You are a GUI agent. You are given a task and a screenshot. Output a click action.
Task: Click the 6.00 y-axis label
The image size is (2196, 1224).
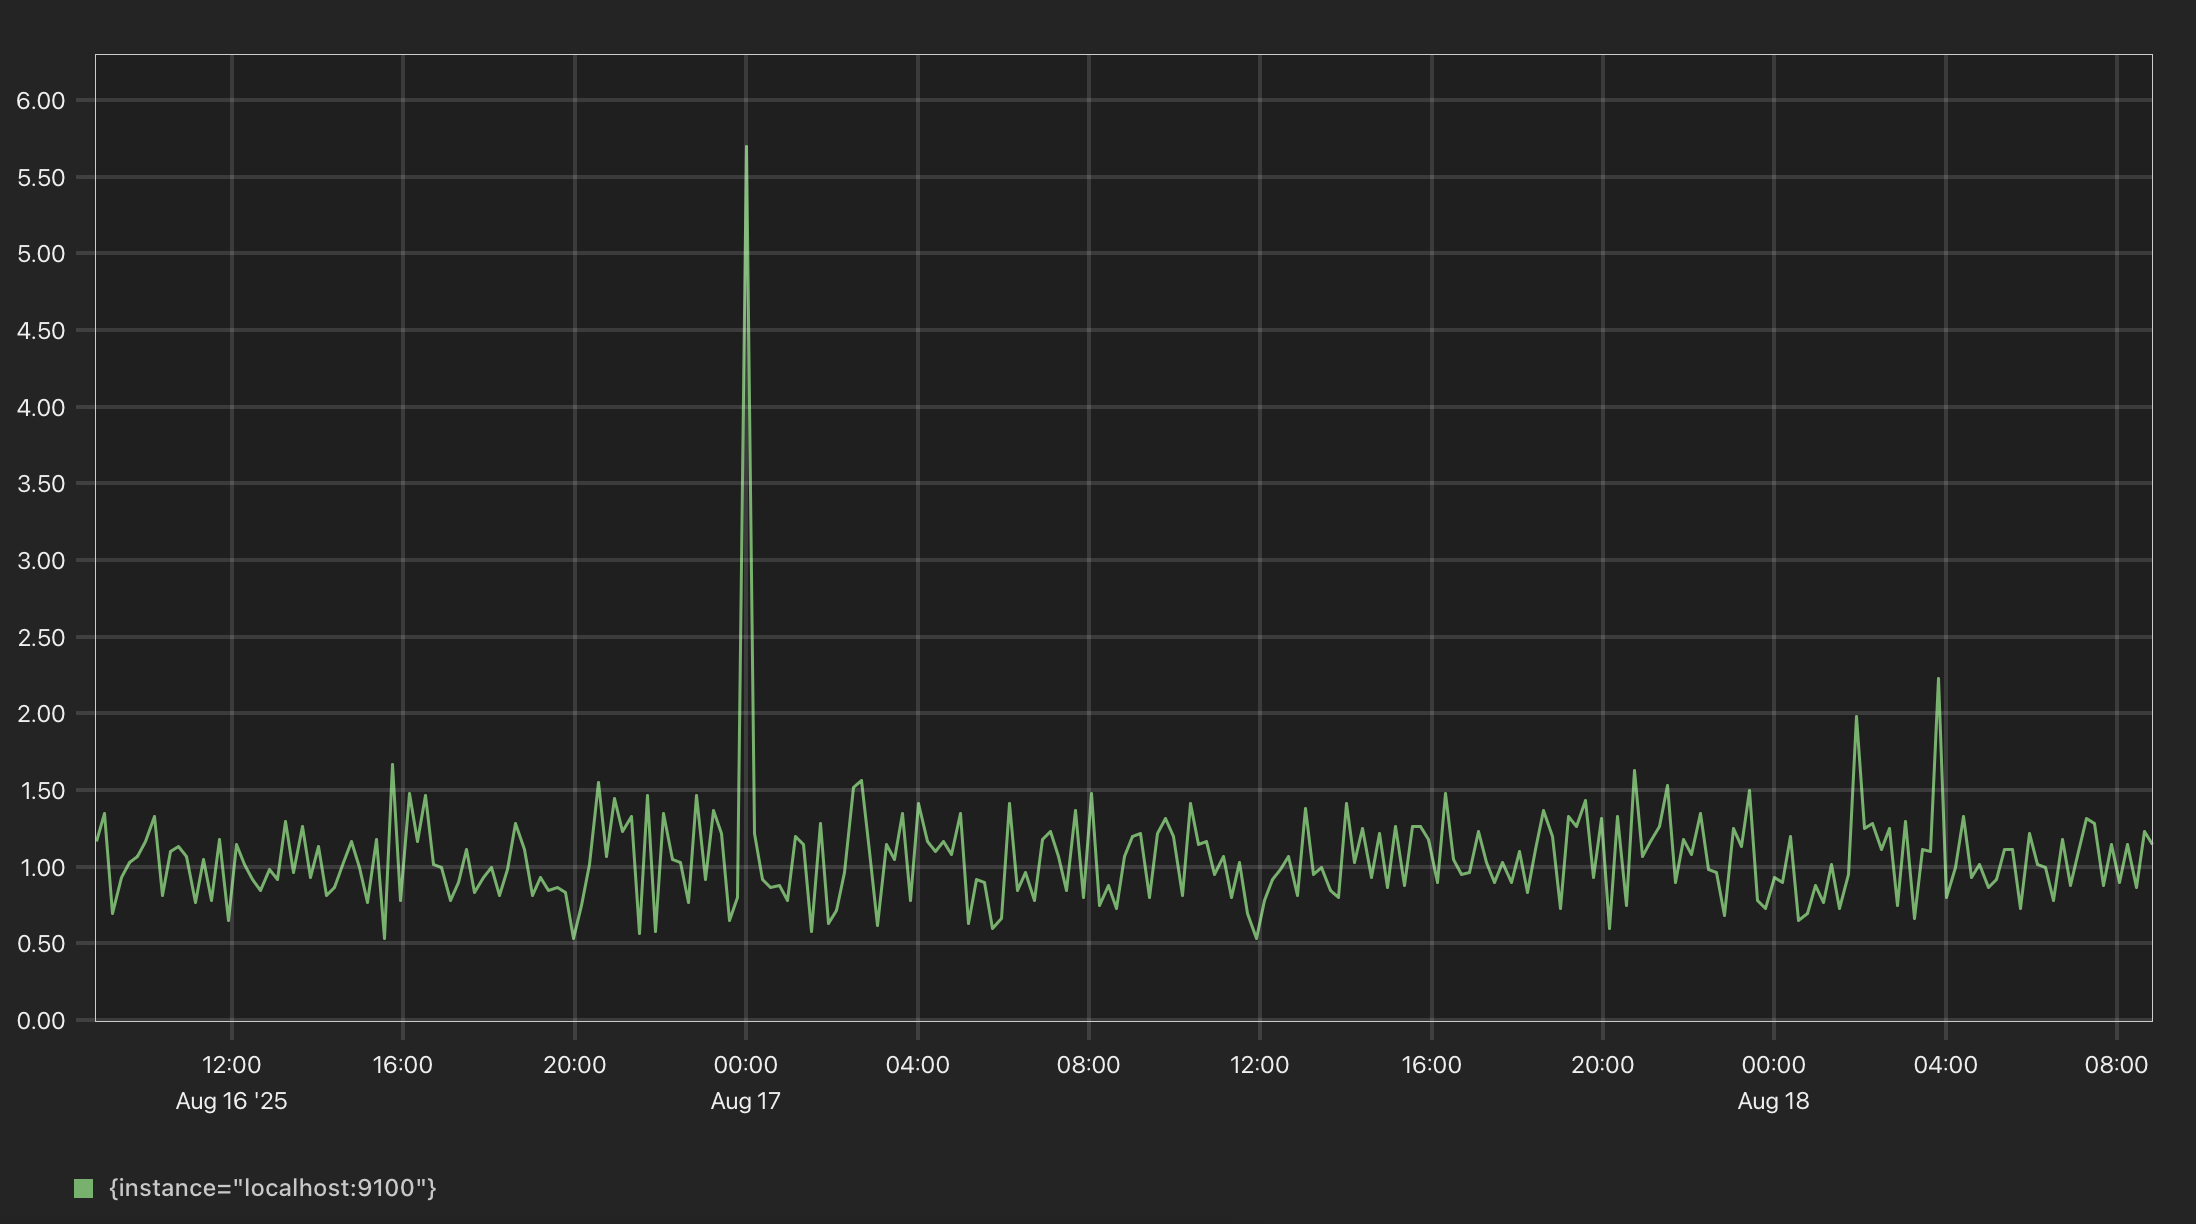coord(41,100)
